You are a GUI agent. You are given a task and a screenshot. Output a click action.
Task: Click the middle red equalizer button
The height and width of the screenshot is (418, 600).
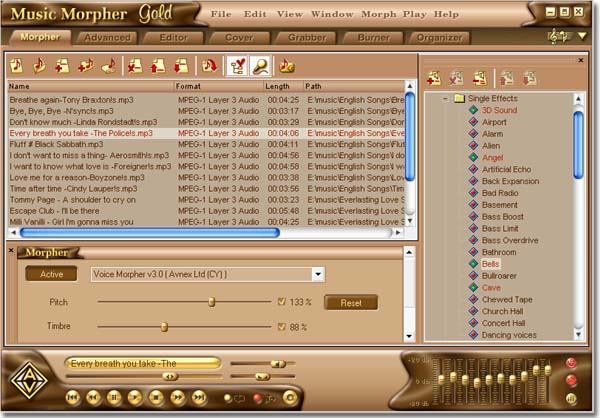(x=571, y=380)
